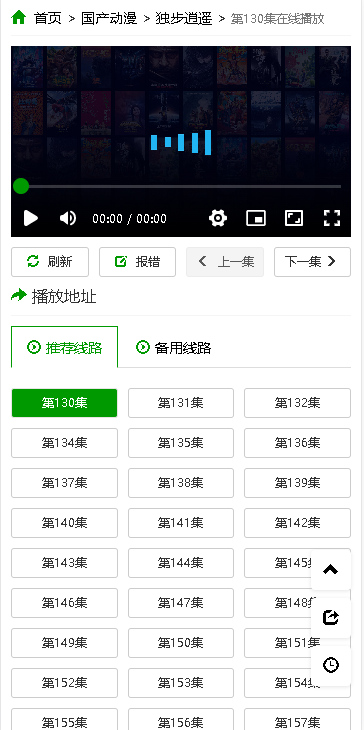The width and height of the screenshot is (364, 730).
Task: Open the 国产动漫 breadcrumb link
Action: tap(109, 19)
